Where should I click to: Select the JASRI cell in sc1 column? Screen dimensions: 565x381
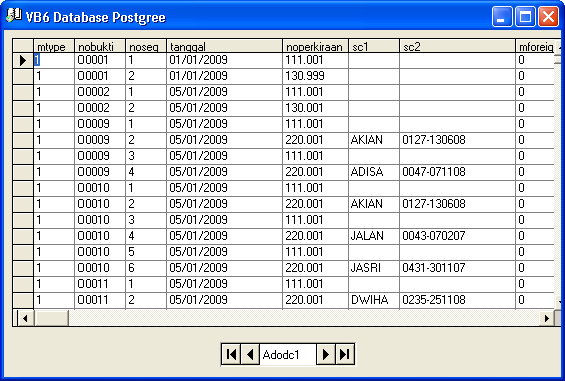pos(374,268)
